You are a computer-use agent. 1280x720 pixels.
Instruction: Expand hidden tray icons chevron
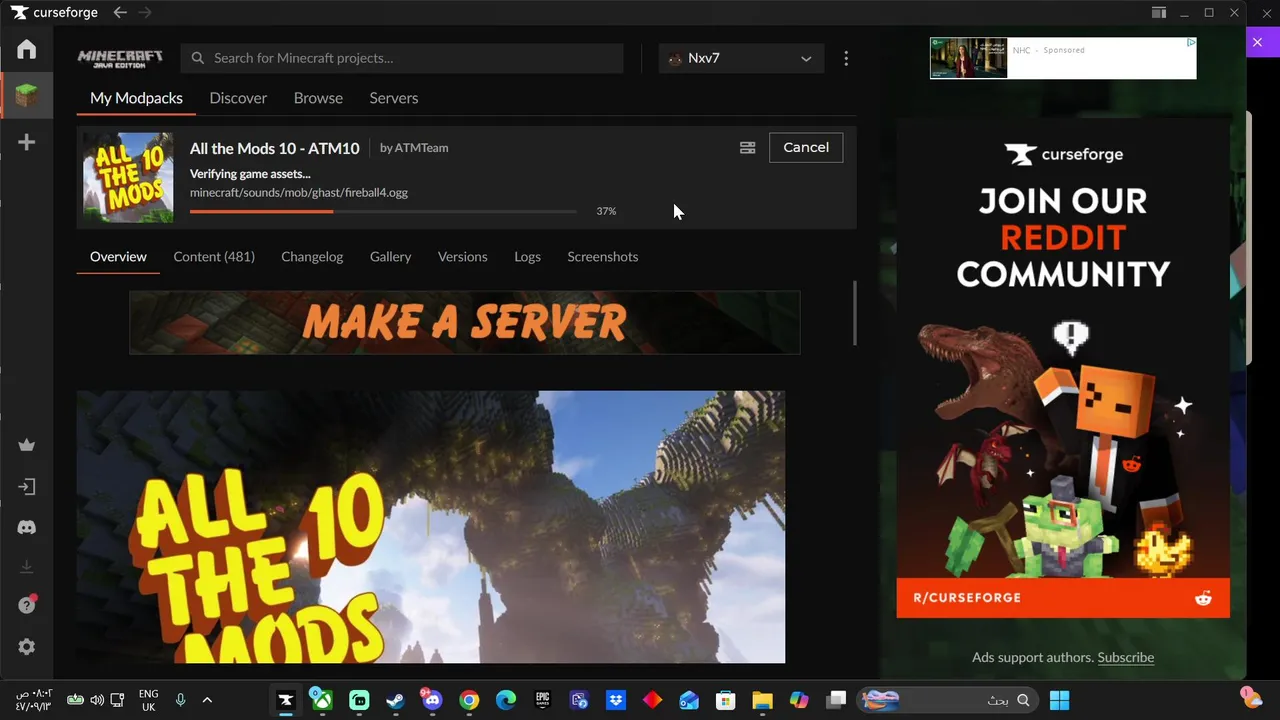(207, 700)
